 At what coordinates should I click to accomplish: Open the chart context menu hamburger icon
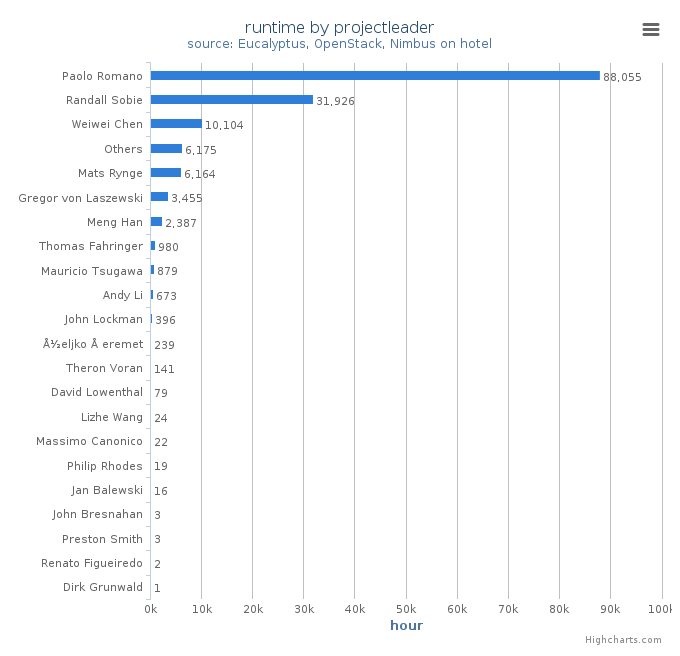click(651, 29)
